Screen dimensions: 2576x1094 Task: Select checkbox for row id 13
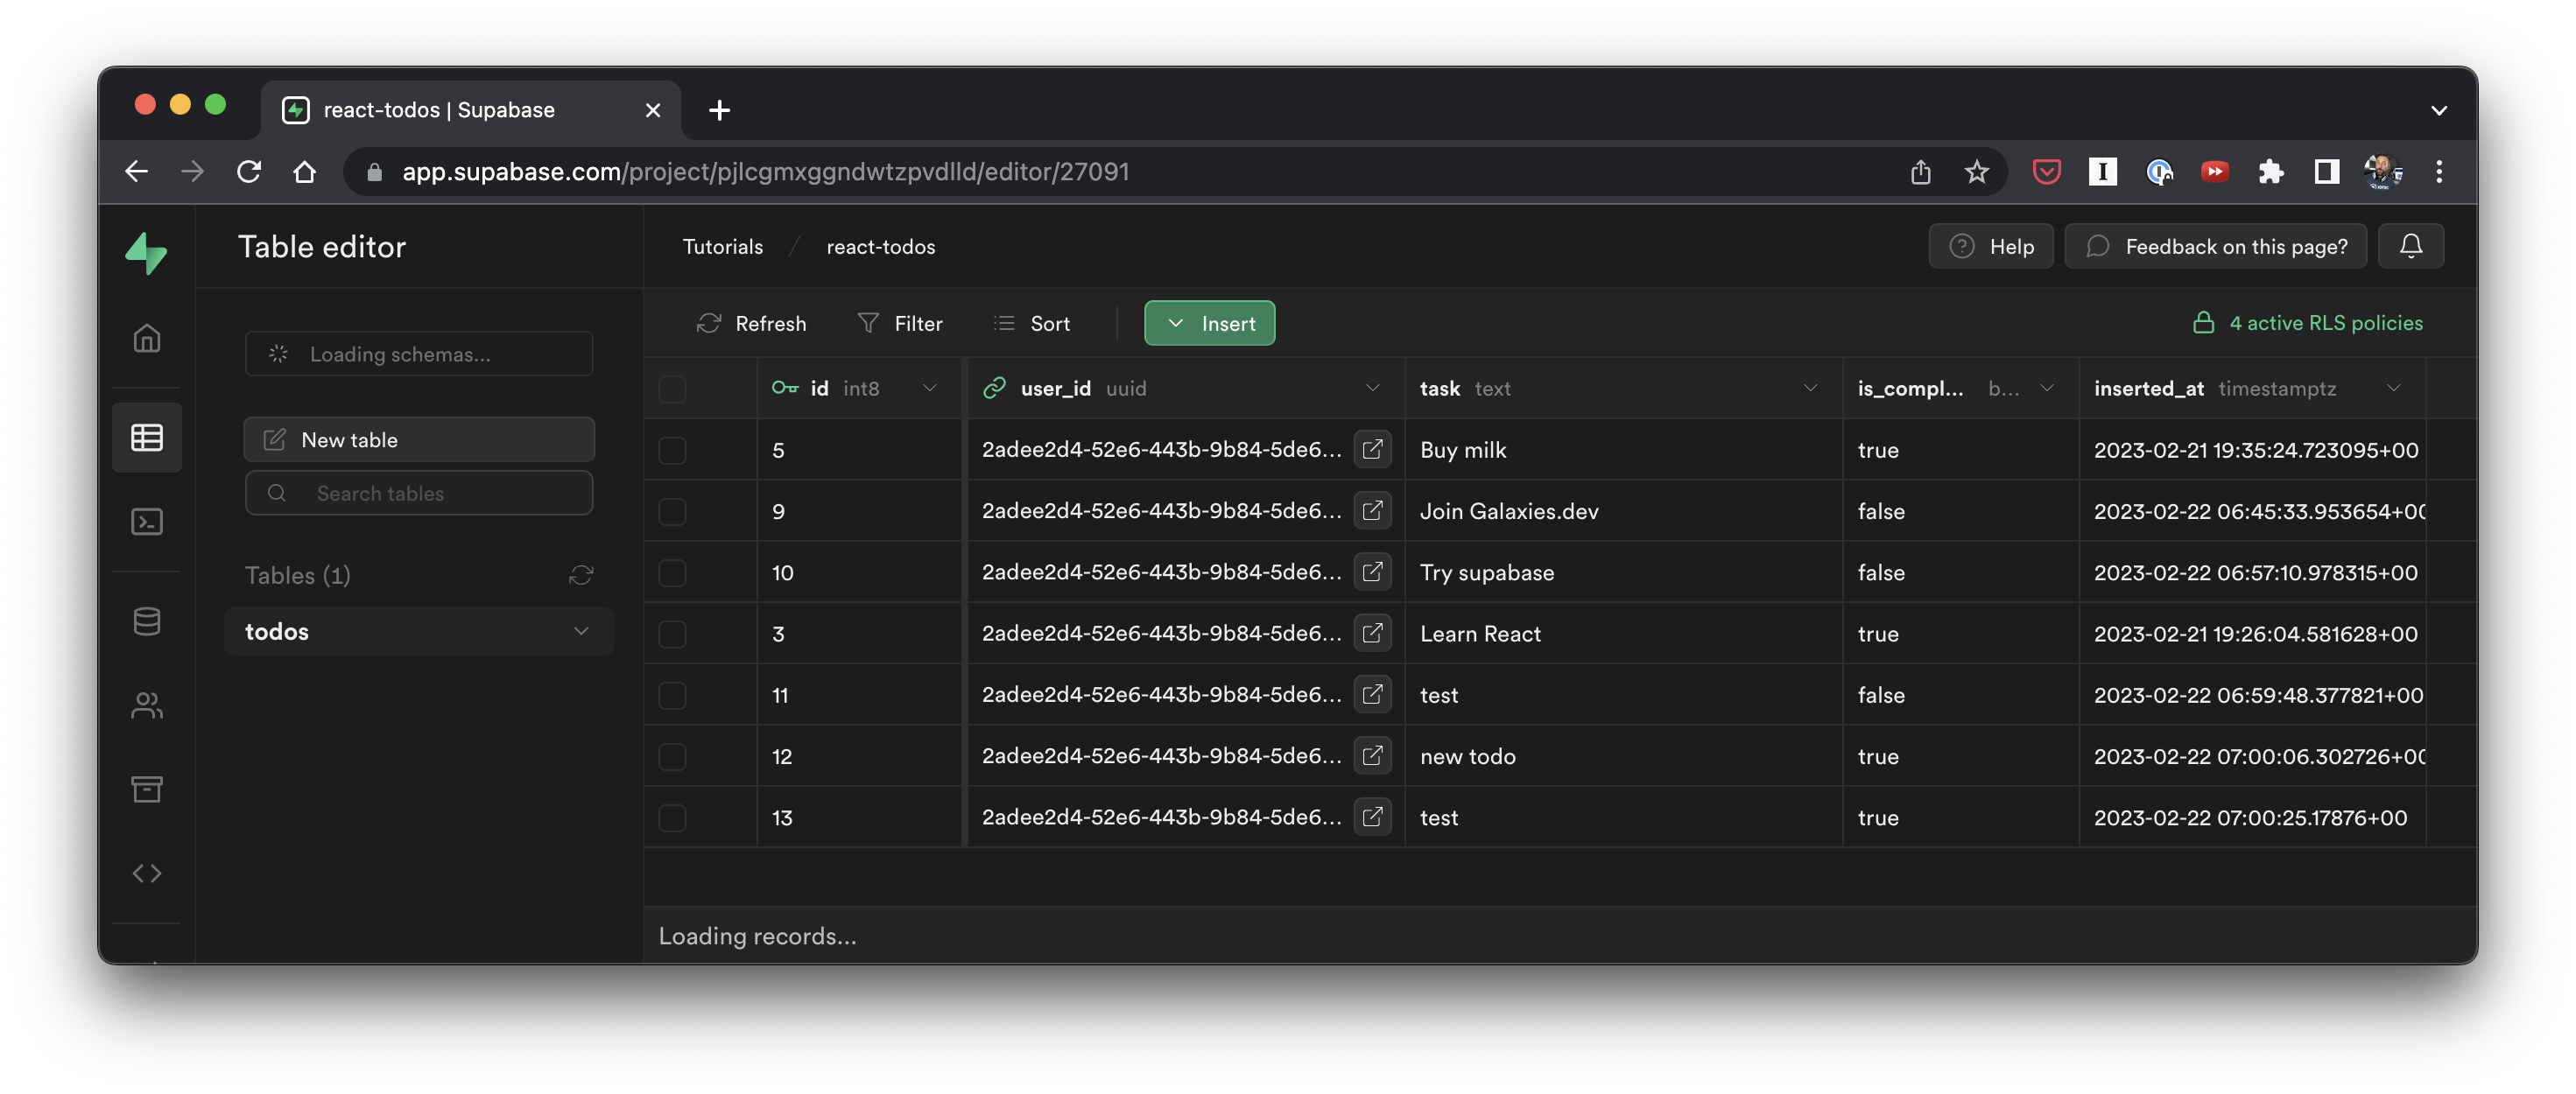[672, 817]
